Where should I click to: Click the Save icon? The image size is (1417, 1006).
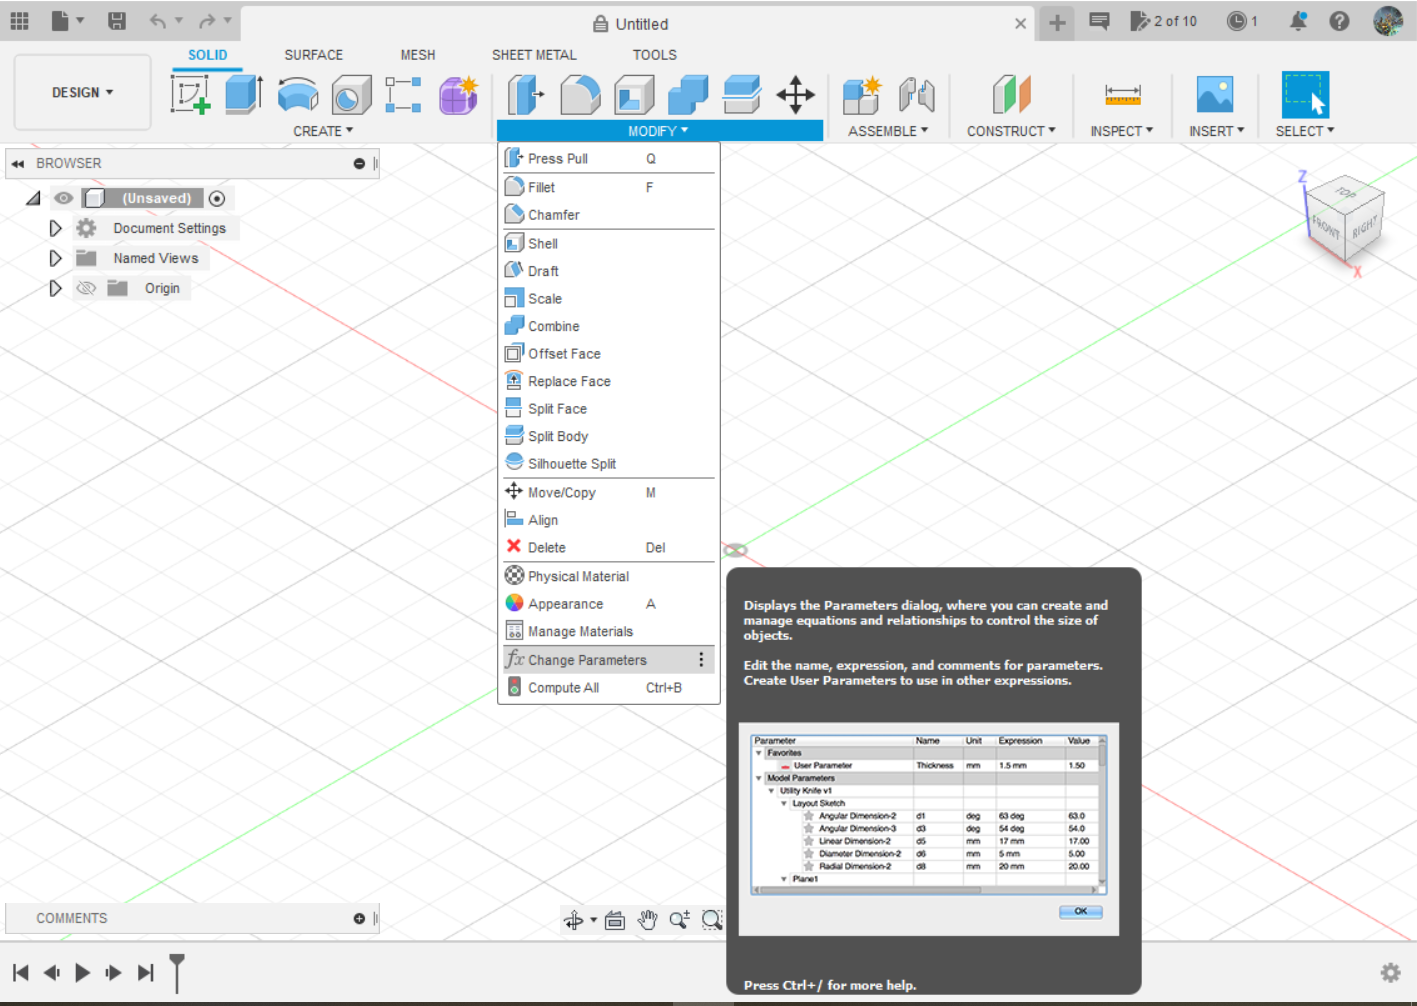[x=117, y=20]
